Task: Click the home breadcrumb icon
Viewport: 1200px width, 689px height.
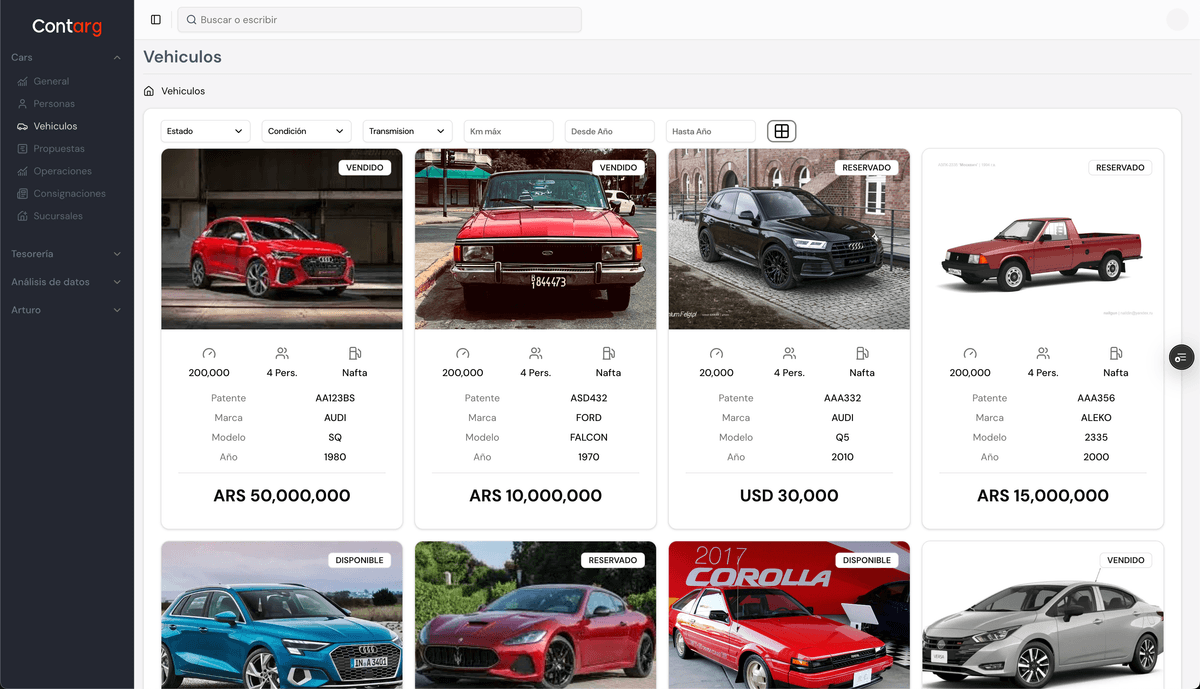Action: pos(149,91)
